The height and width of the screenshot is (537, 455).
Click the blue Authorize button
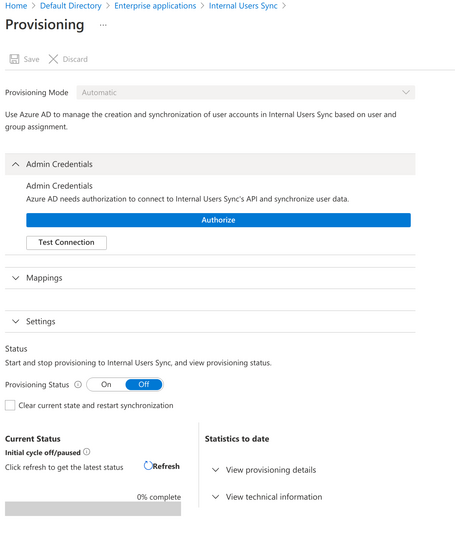tap(218, 220)
